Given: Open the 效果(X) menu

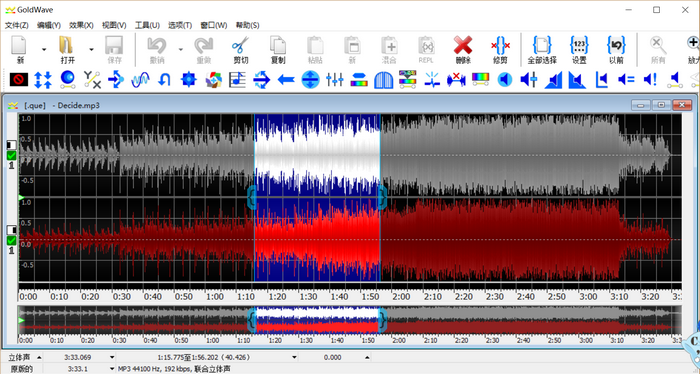Looking at the screenshot, I should point(81,25).
